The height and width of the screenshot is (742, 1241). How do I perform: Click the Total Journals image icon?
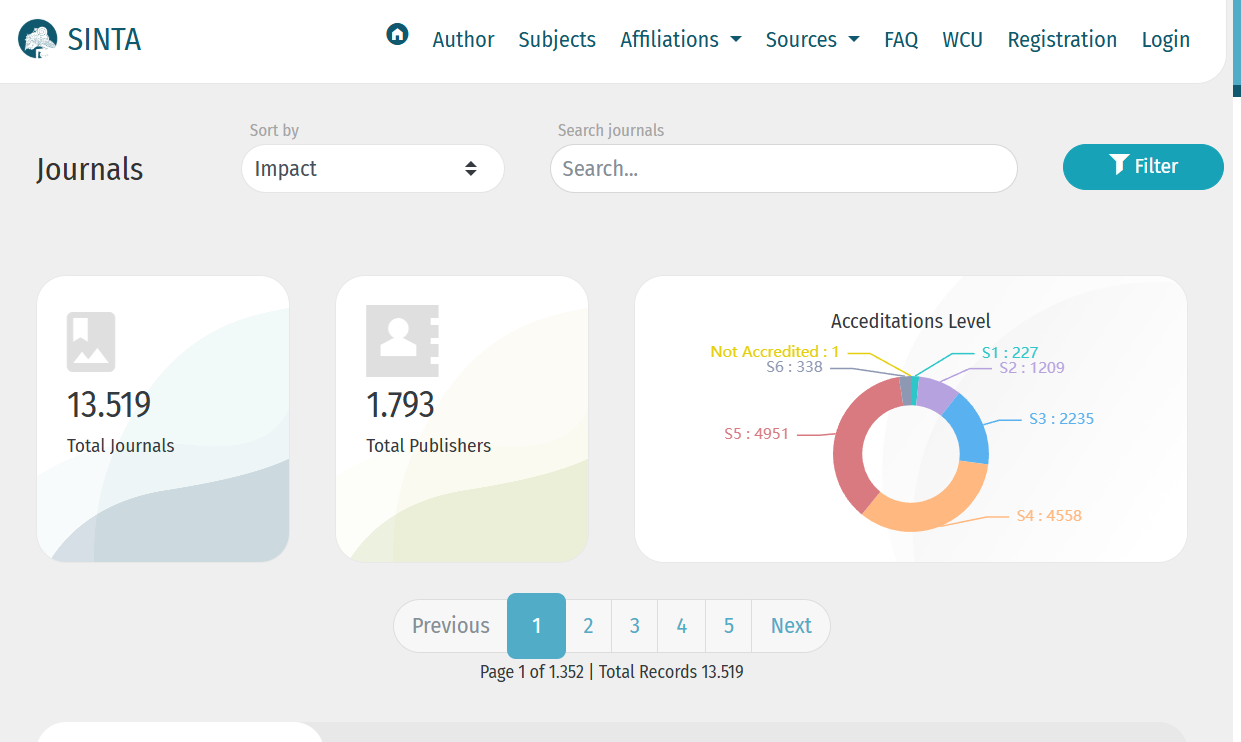coord(91,342)
